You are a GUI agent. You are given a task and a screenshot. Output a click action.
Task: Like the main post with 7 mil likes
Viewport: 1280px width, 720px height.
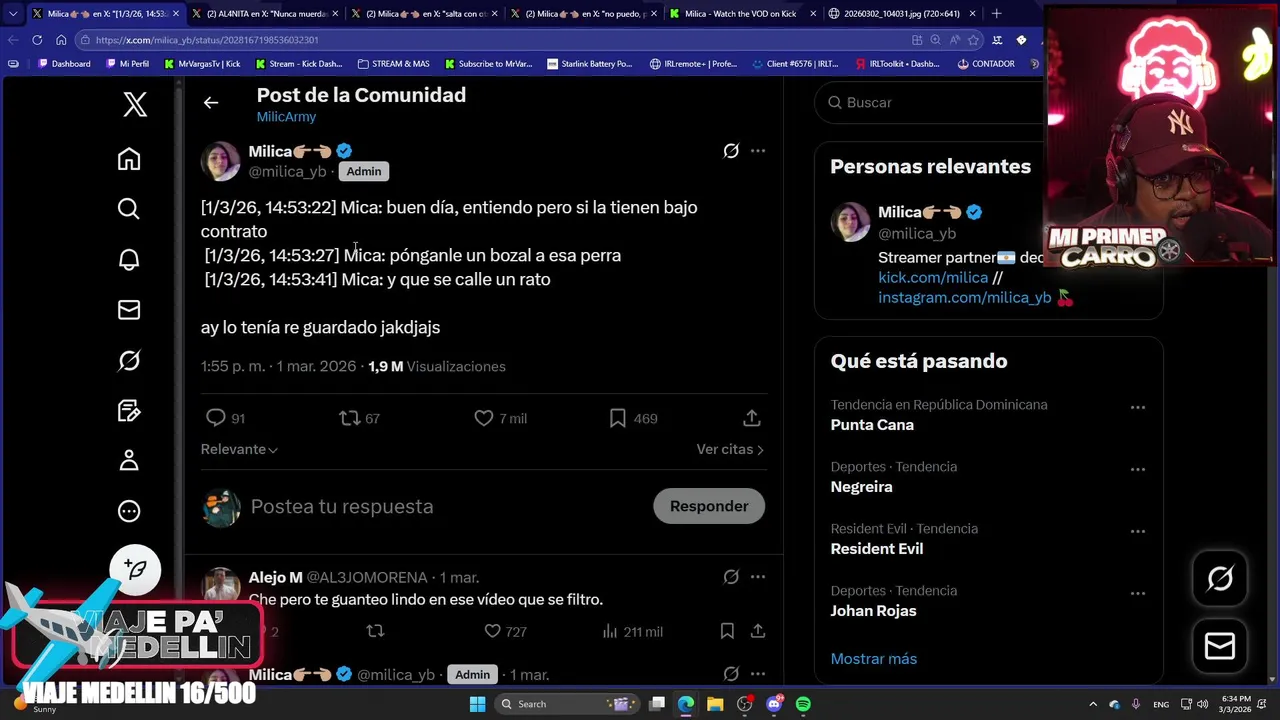(x=484, y=418)
